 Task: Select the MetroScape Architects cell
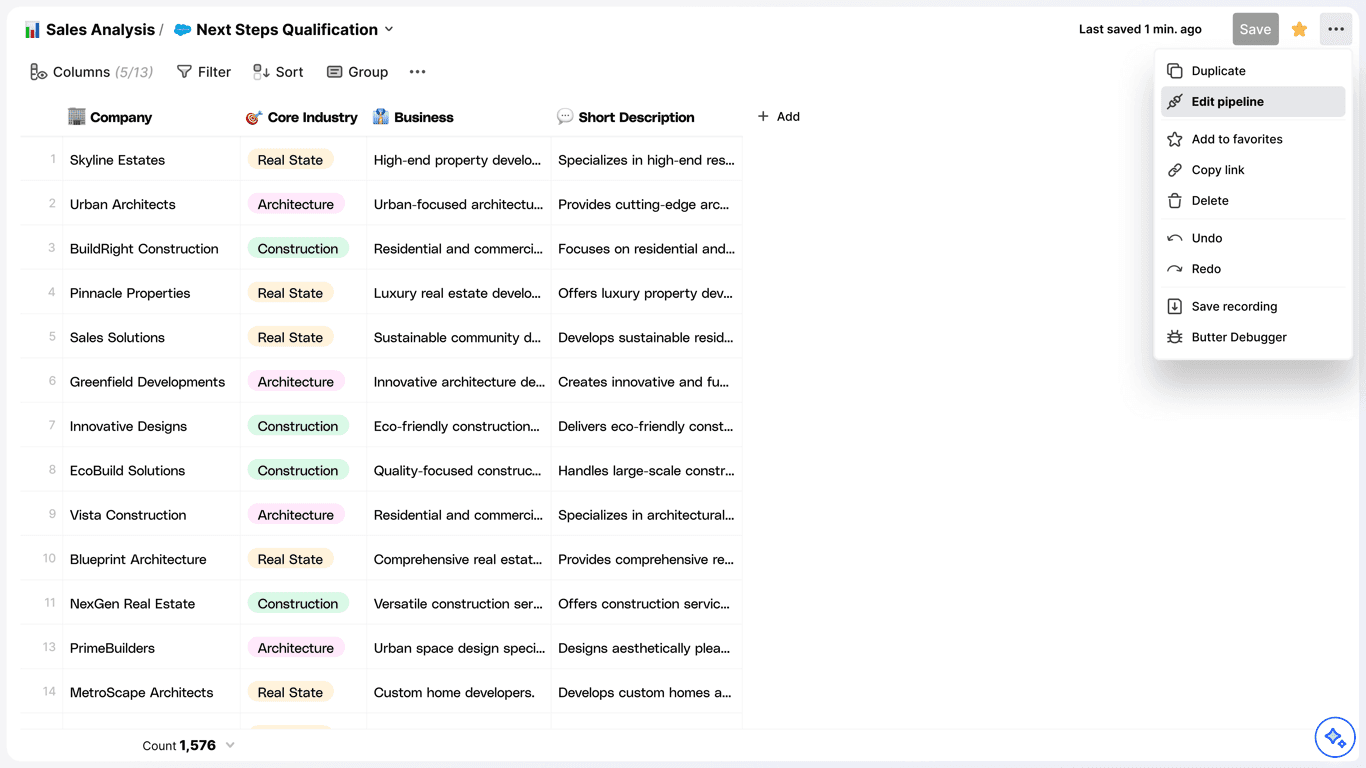pyautogui.click(x=152, y=692)
